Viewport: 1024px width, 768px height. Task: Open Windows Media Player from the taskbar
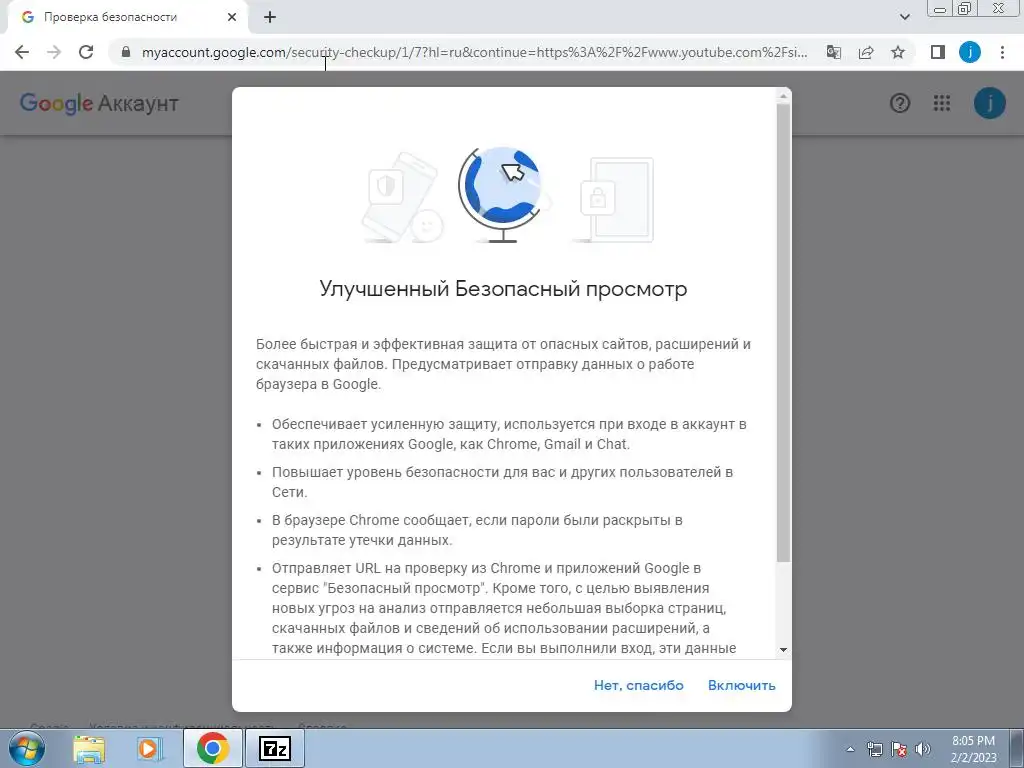[150, 749]
